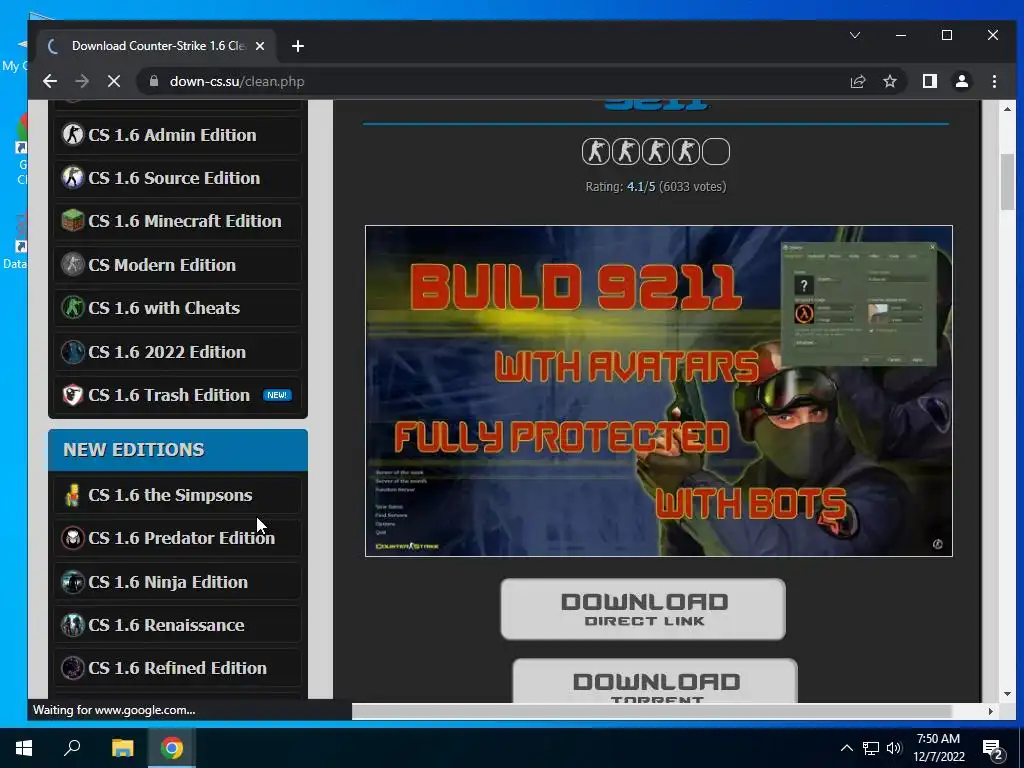Screen dimensions: 1024x768
Task: Close the Download Counter-Strike tab
Action: [x=260, y=46]
